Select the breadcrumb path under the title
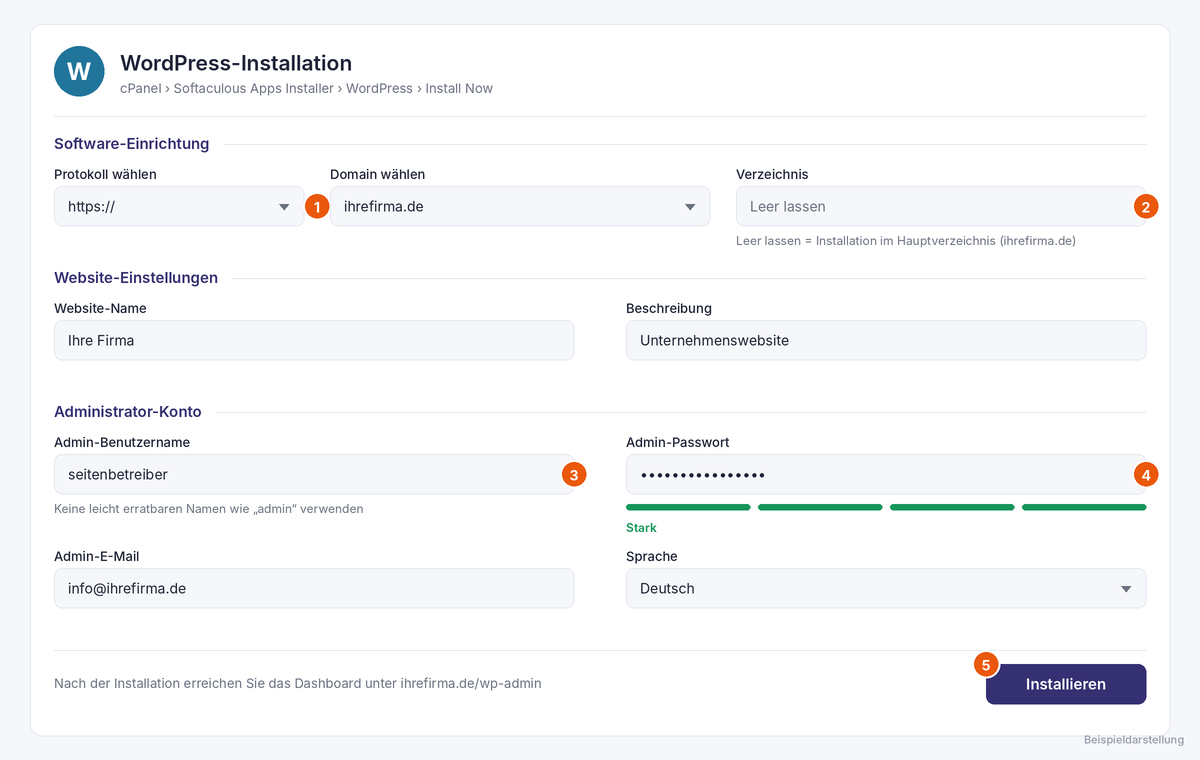1200x760 pixels. pos(306,88)
